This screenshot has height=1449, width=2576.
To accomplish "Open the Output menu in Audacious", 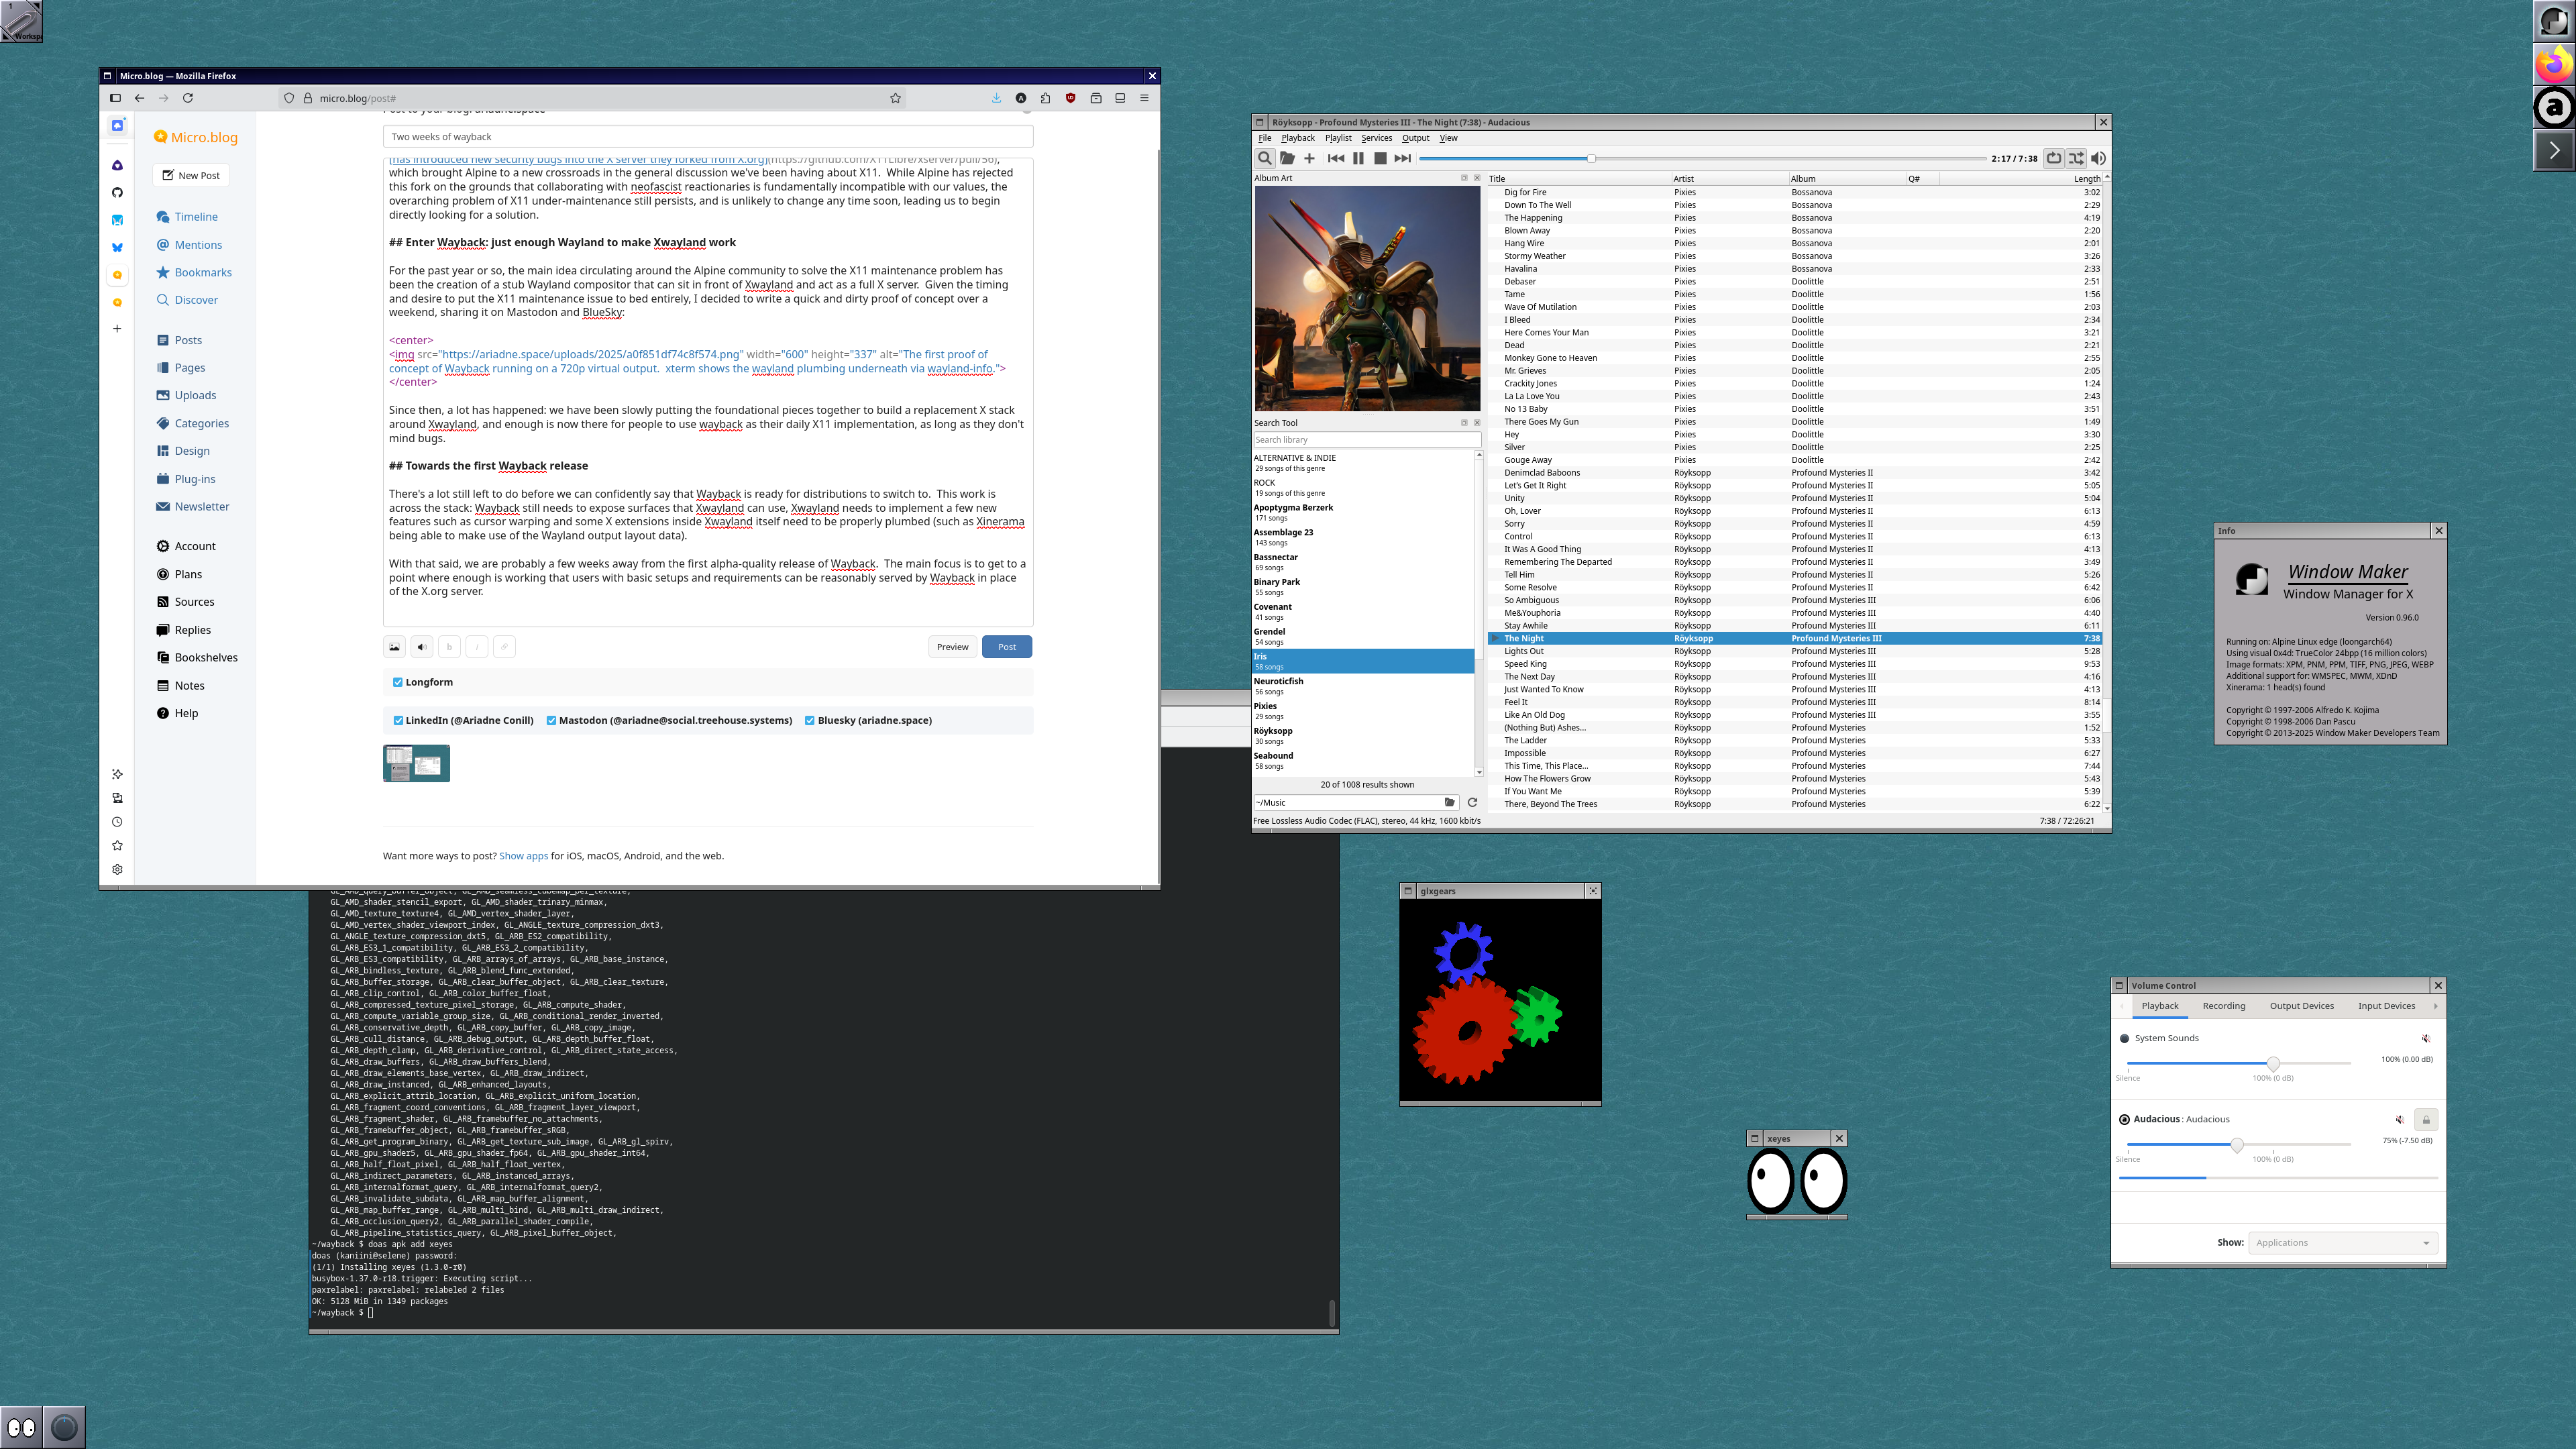I will (1415, 138).
